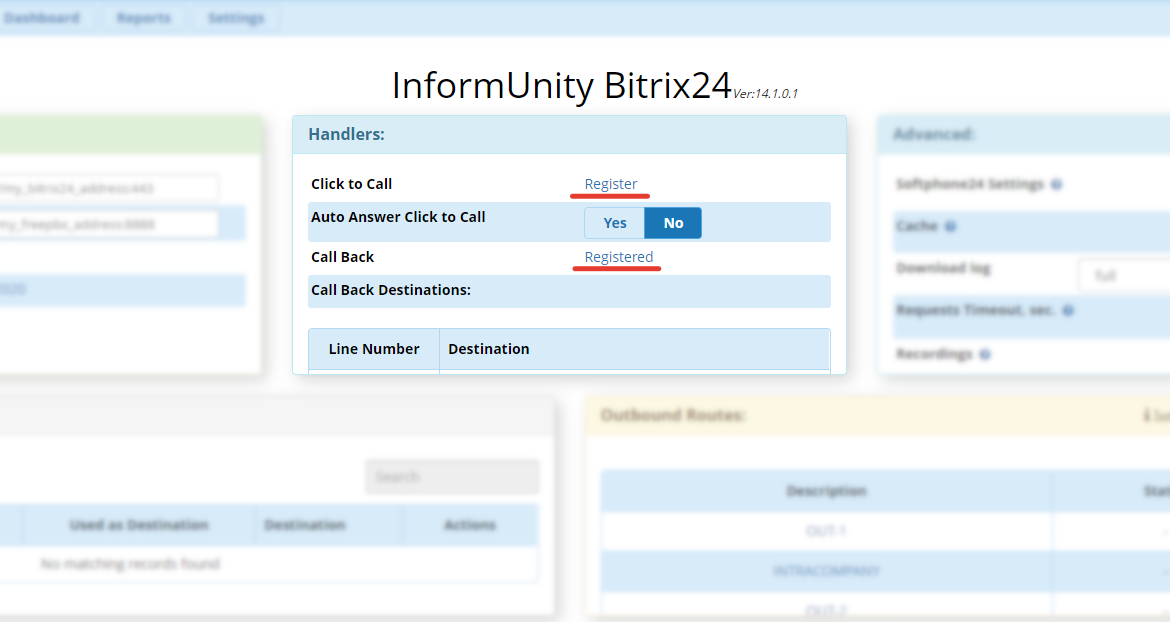Click the Register link for Click to Call
Viewport: 1170px width, 622px height.
[x=610, y=183]
